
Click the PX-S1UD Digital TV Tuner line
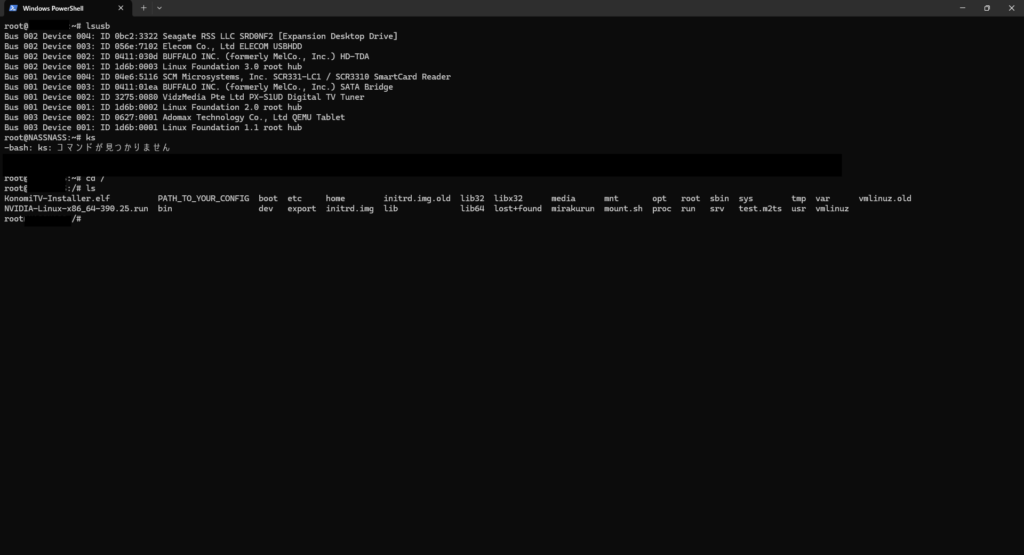click(x=184, y=97)
